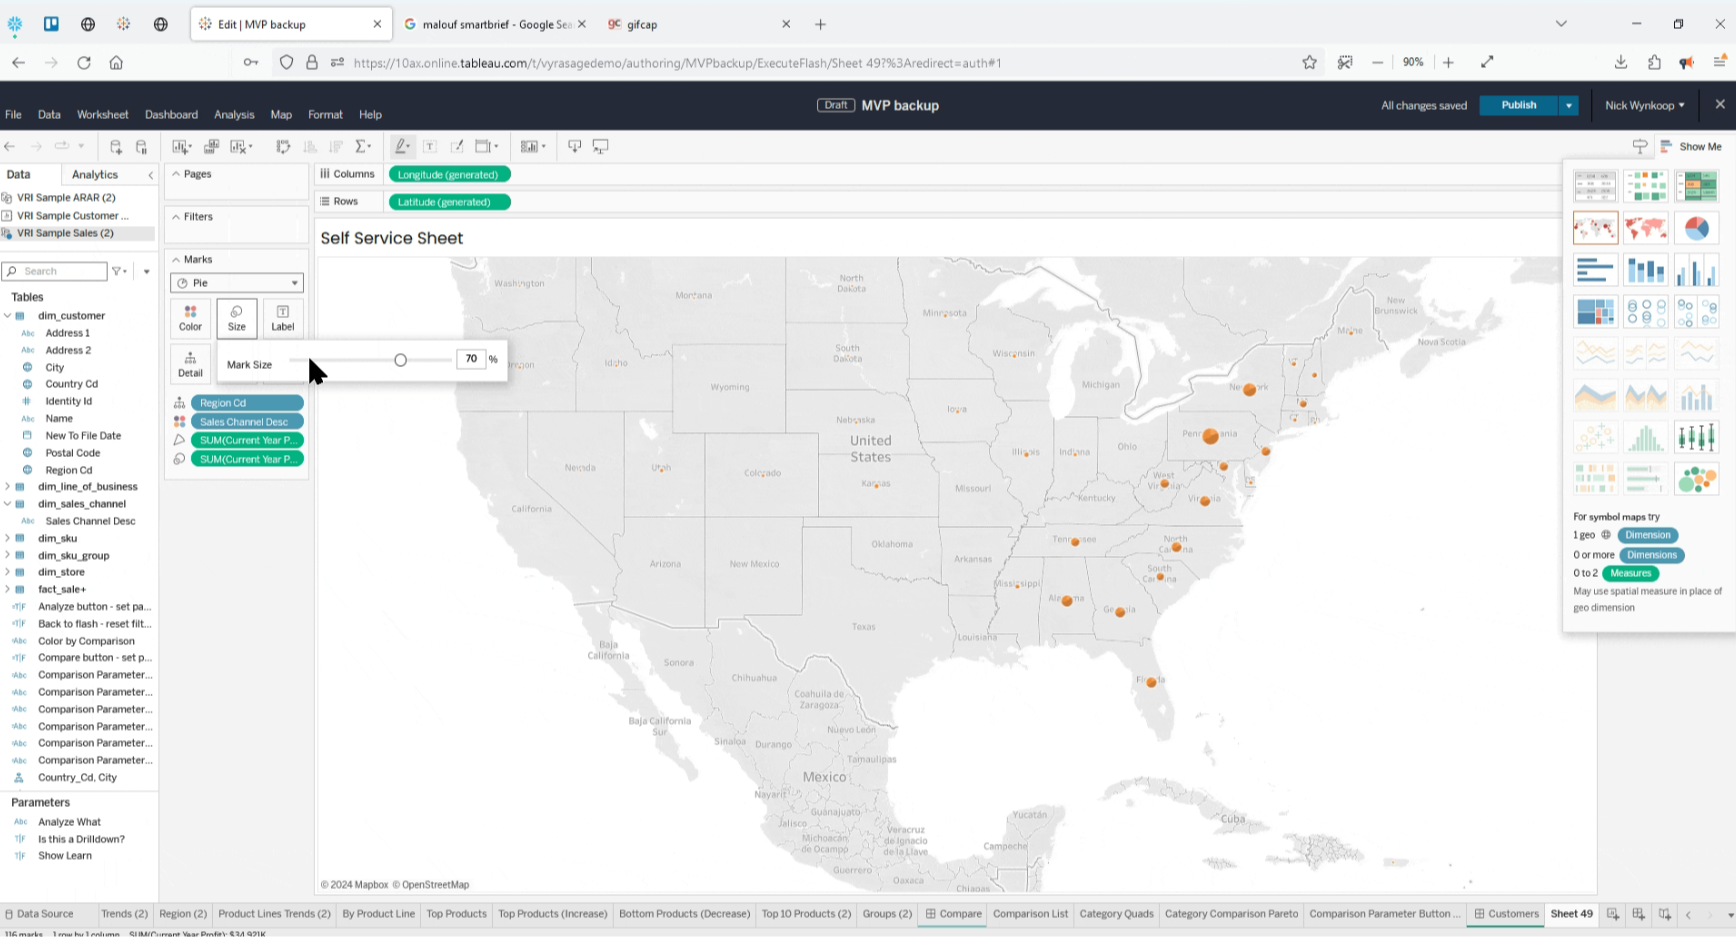Open the Color shelf on the Marks card
The height and width of the screenshot is (937, 1736).
(x=190, y=318)
